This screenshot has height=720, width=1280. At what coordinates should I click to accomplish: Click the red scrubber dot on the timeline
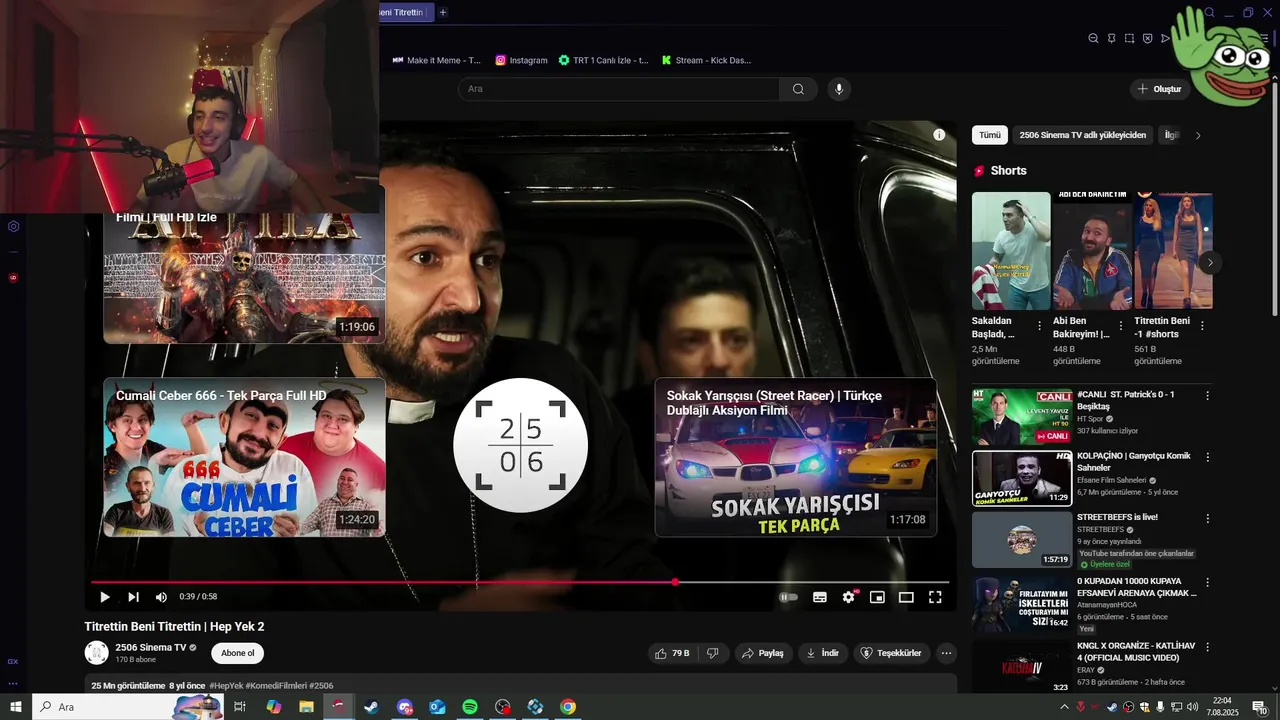click(x=676, y=582)
